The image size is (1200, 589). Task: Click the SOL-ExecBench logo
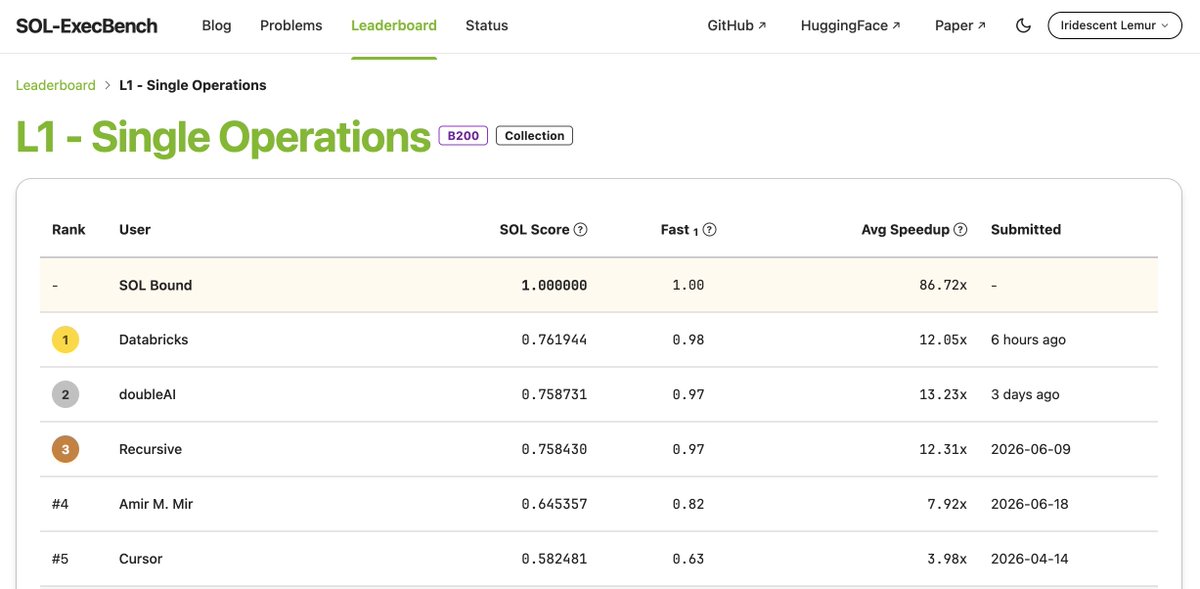87,26
